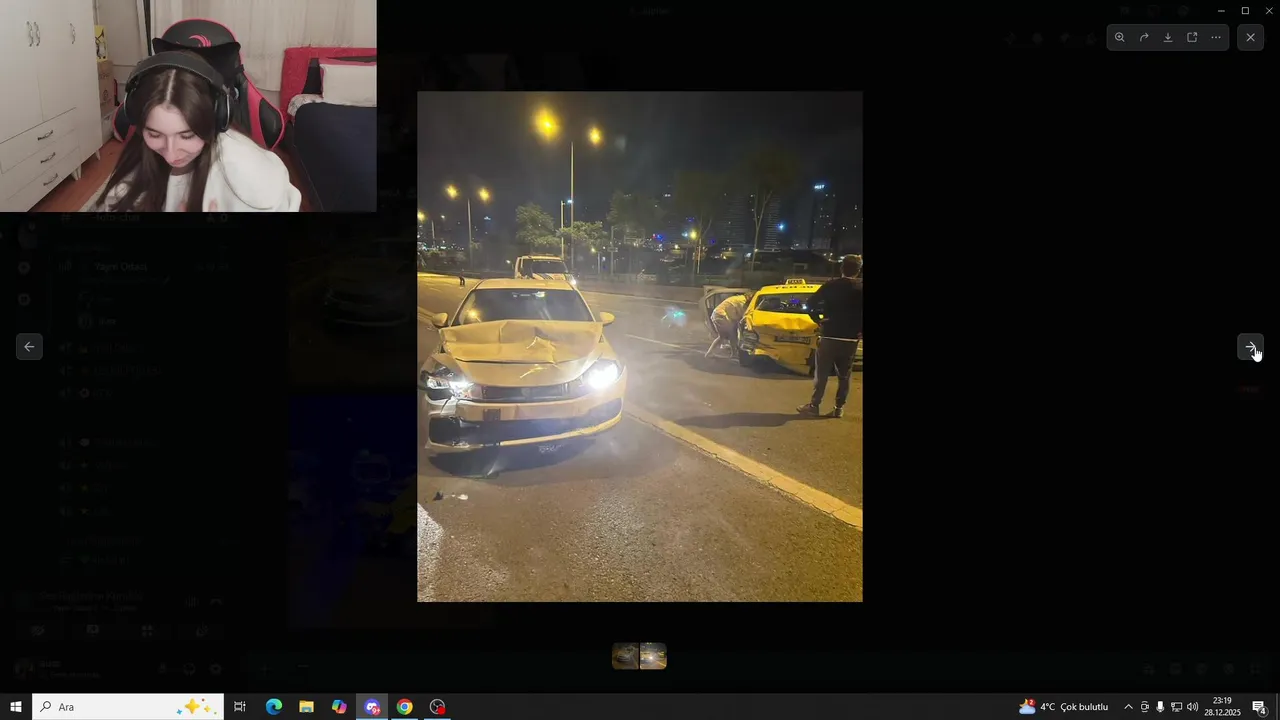Viewport: 1280px width, 720px height.
Task: Open the notification center with 4 badge
Action: point(1259,707)
